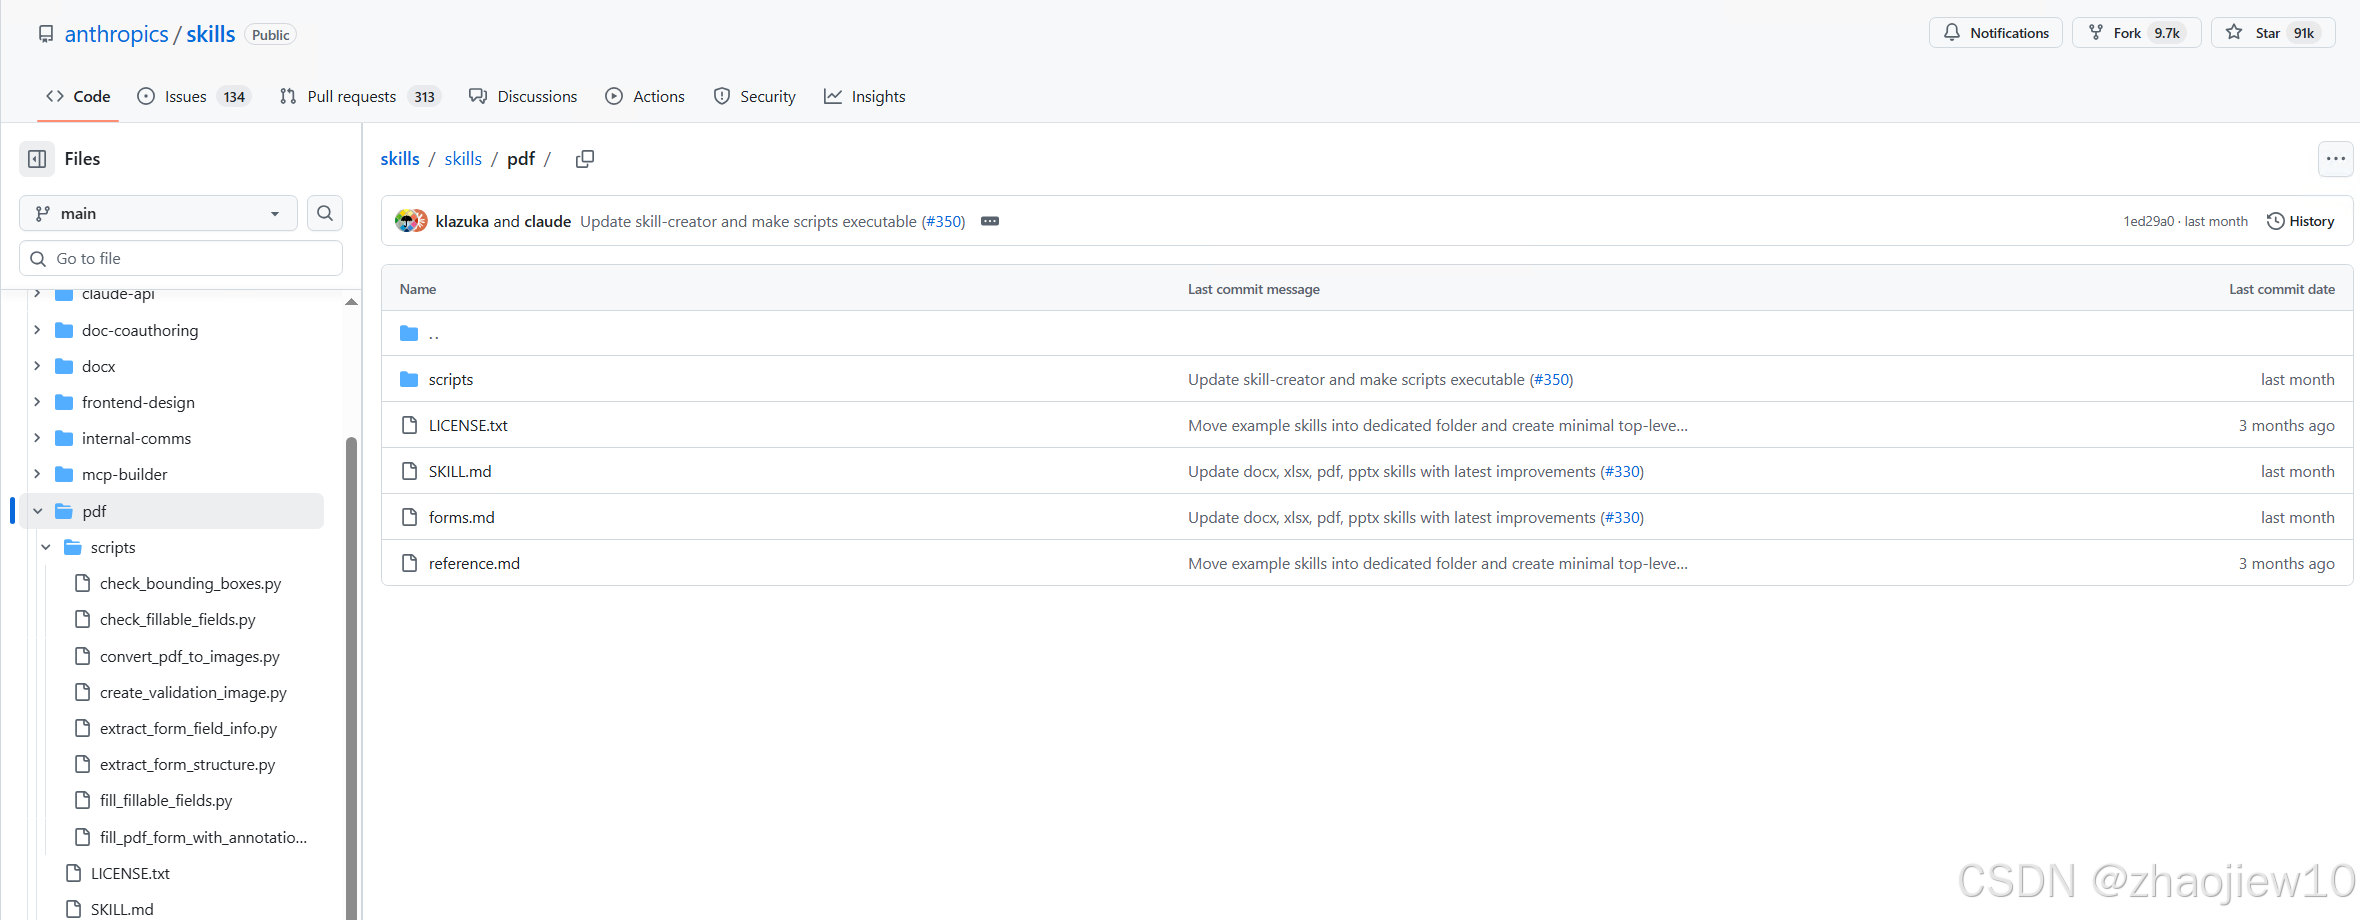Click the Notifications bell icon

1952,33
